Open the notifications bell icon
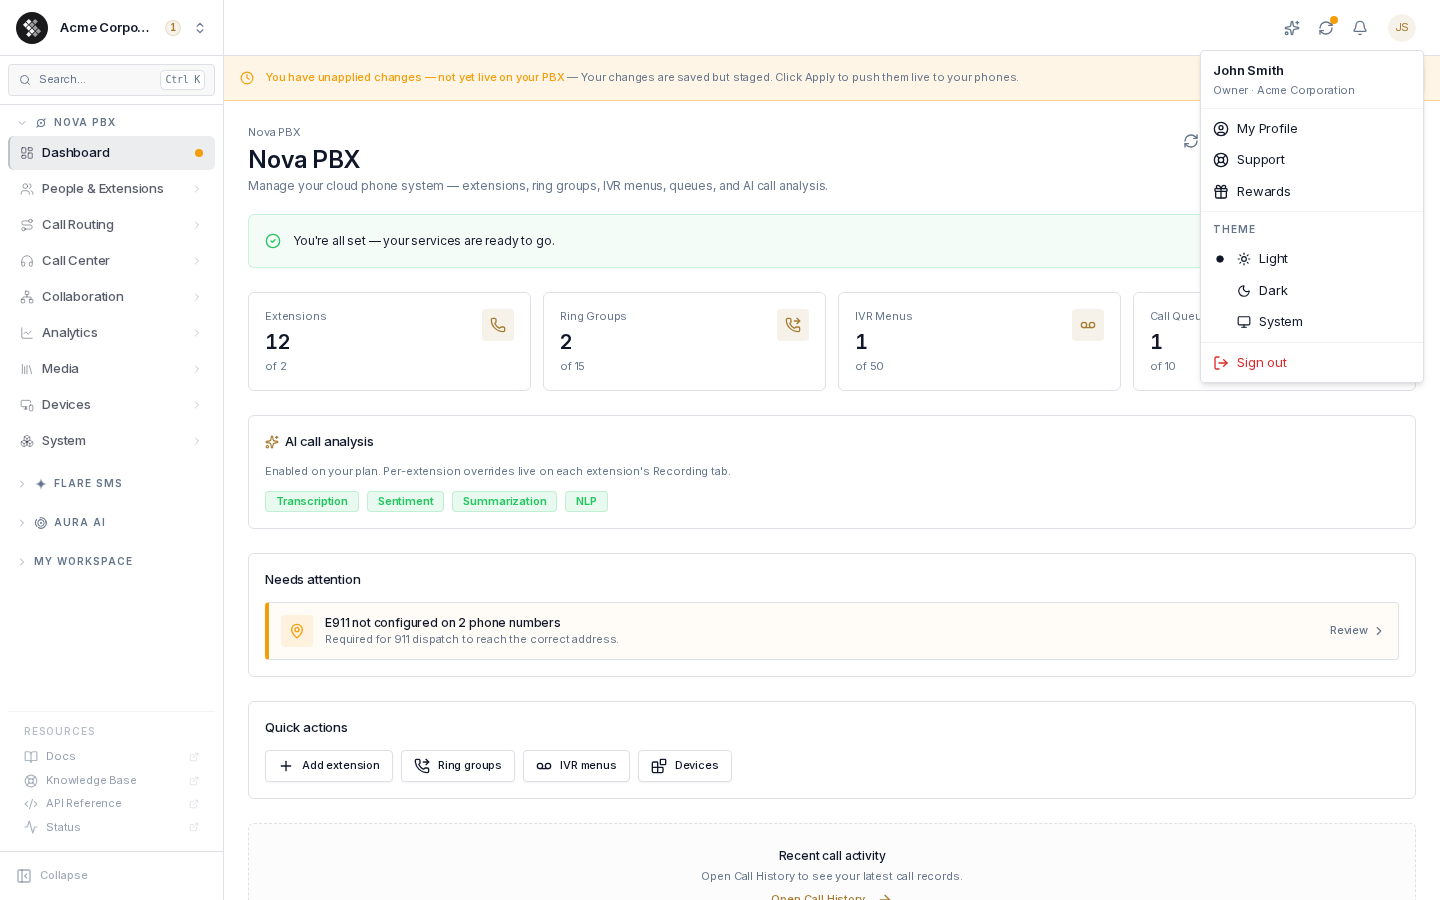Viewport: 1440px width, 900px height. pyautogui.click(x=1360, y=28)
